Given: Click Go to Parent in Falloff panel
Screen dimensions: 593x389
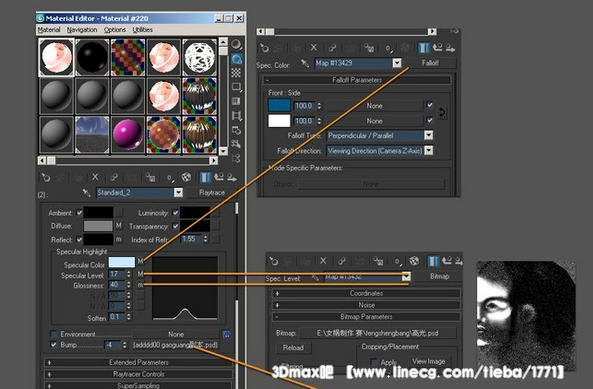Looking at the screenshot, I should click(x=437, y=48).
